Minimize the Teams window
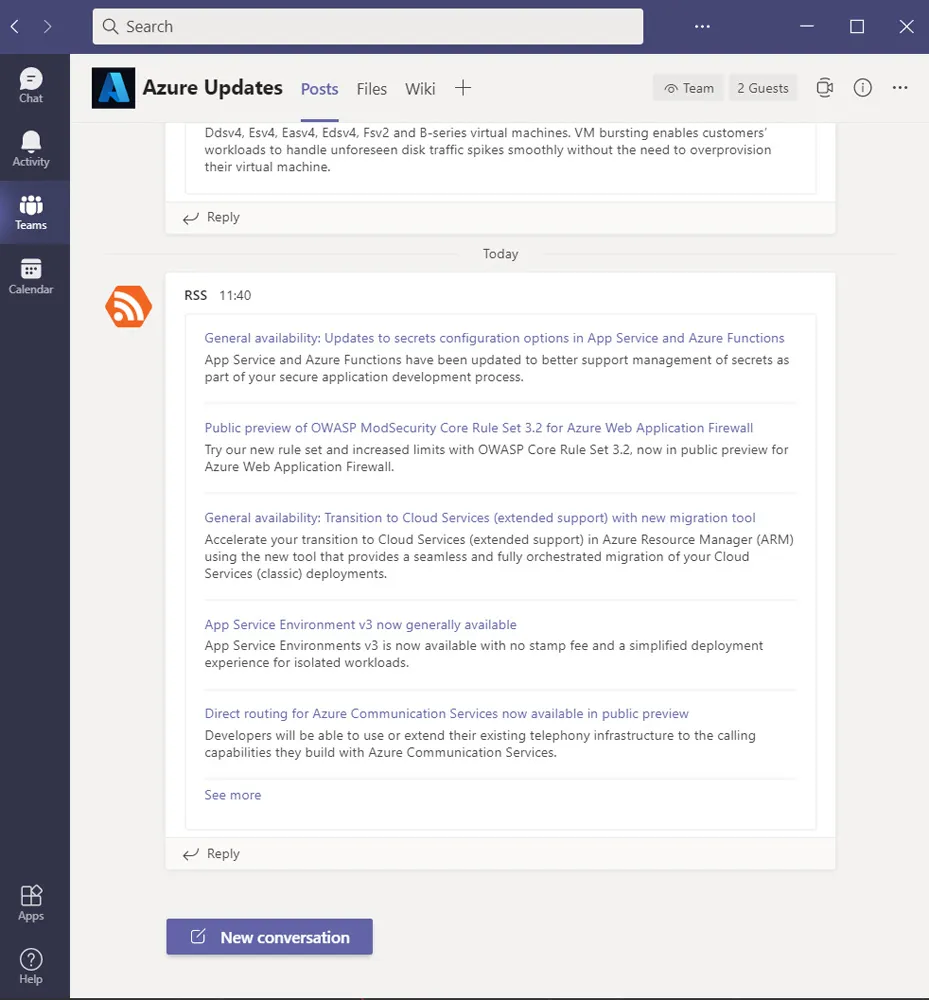The image size is (929, 1000). point(807,26)
